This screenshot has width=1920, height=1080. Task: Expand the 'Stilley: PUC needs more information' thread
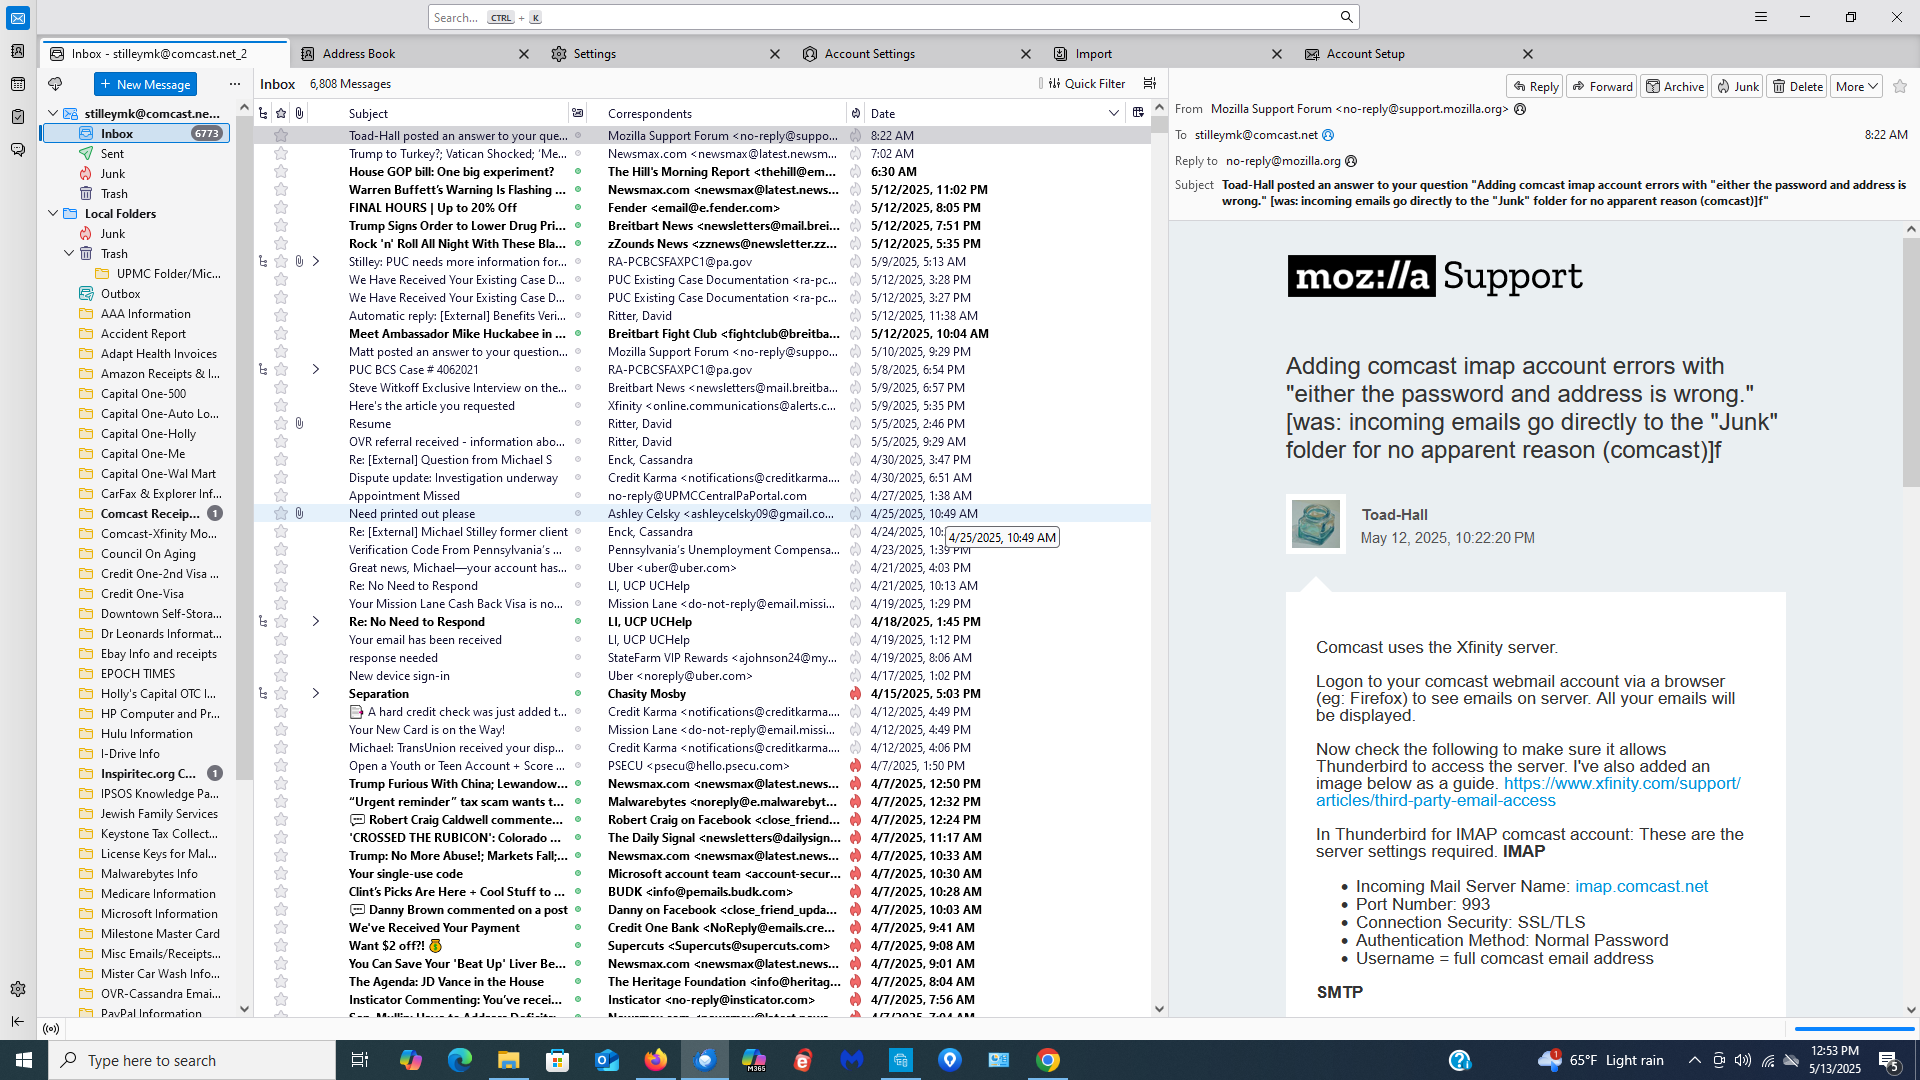point(316,262)
